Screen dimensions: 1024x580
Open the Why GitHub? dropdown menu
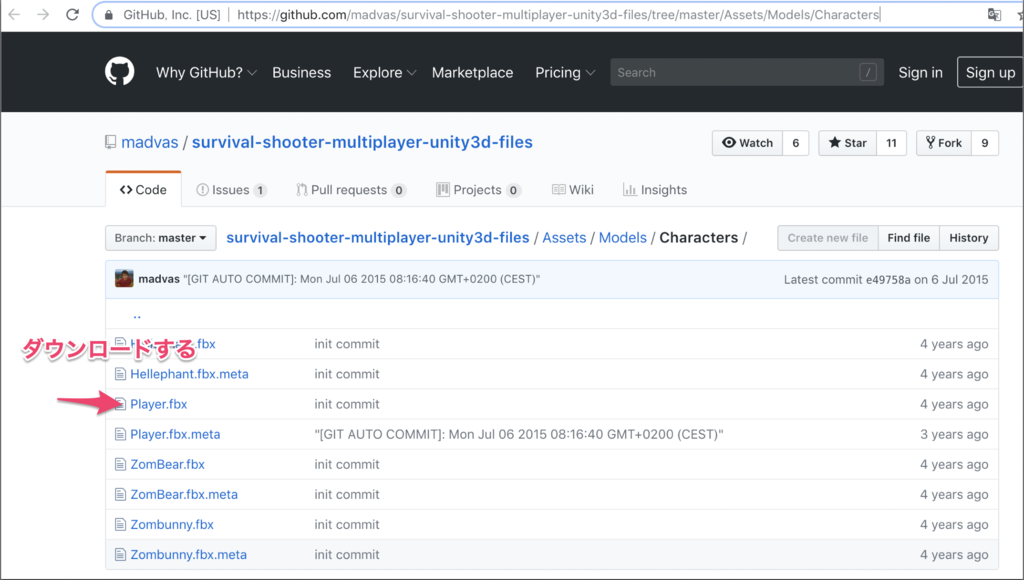coord(206,72)
